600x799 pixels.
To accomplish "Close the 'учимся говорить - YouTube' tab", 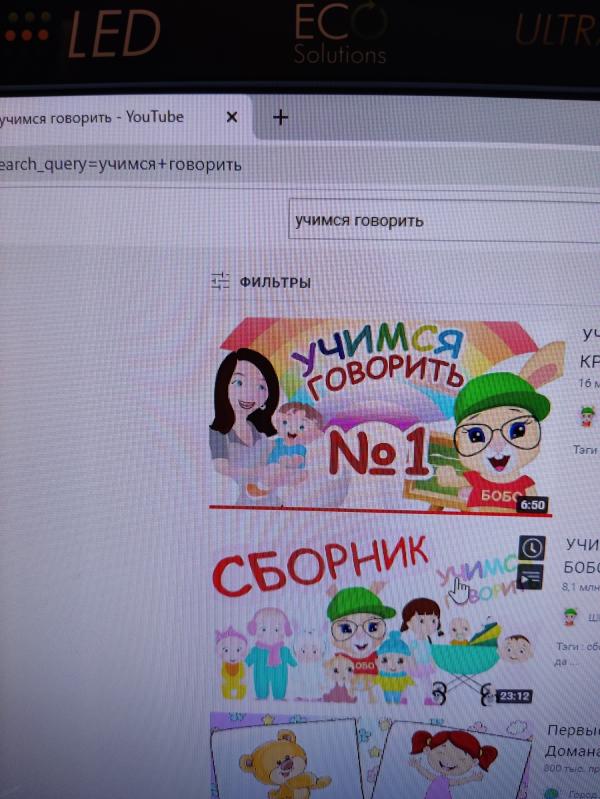I will tap(232, 117).
